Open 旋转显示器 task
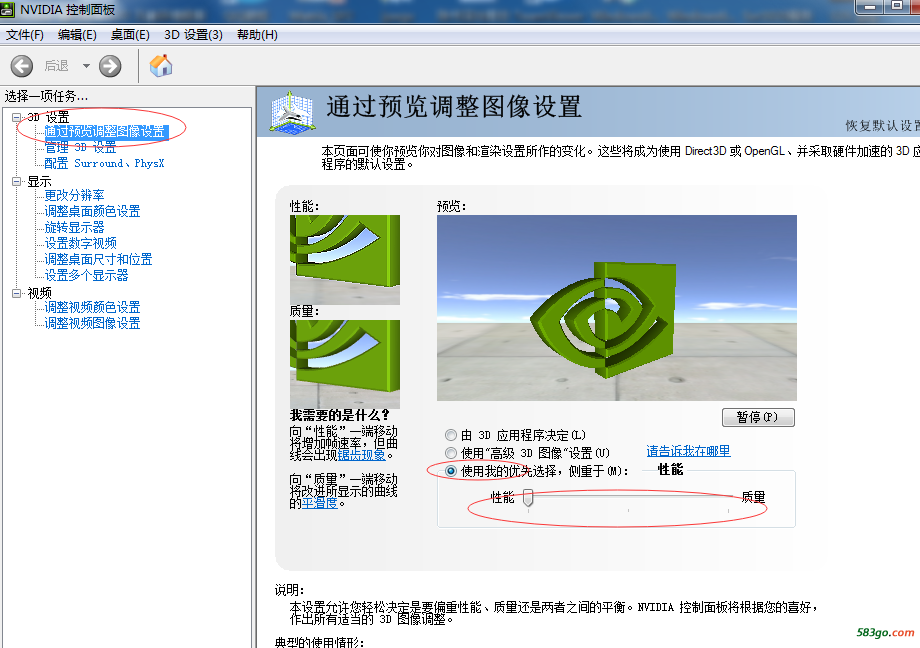 point(75,227)
